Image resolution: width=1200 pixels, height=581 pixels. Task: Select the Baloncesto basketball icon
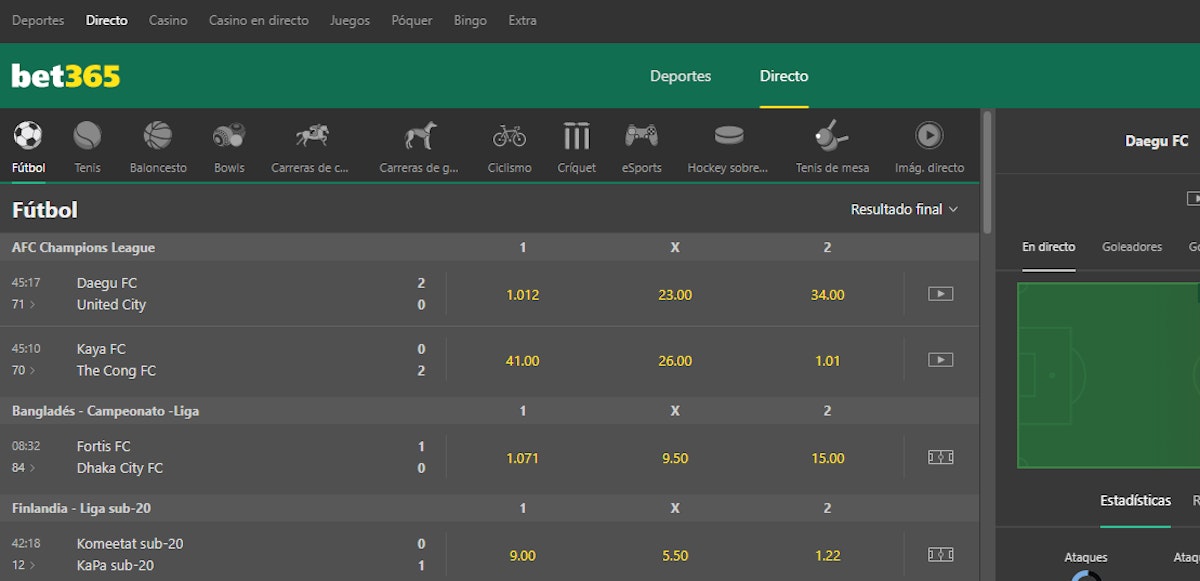point(158,136)
